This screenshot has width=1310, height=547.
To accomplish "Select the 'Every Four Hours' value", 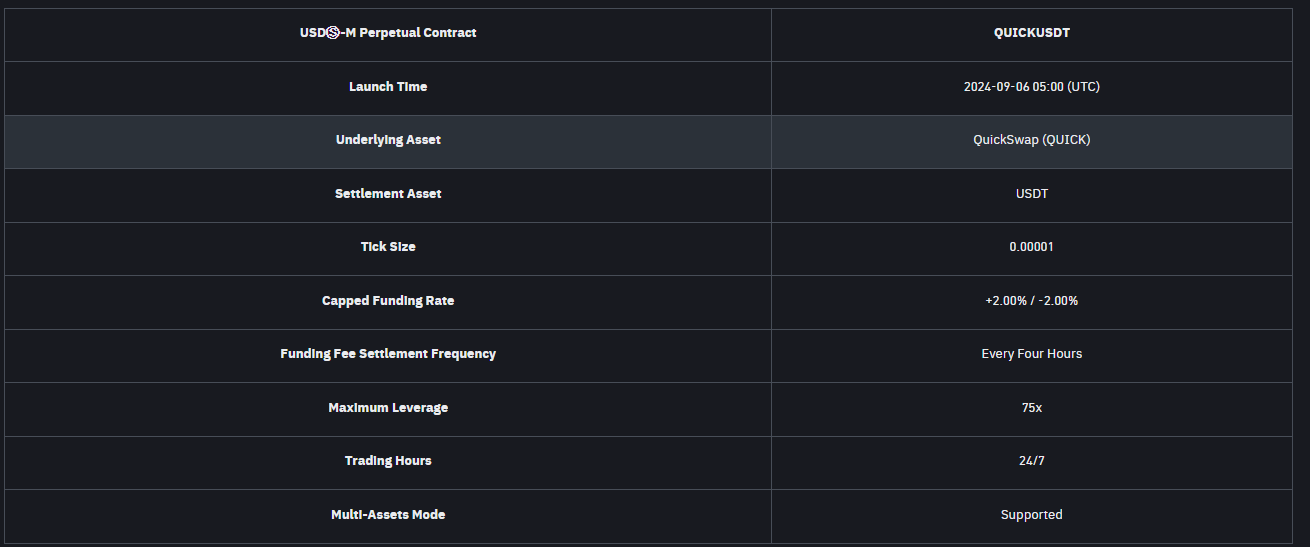I will pos(1031,354).
